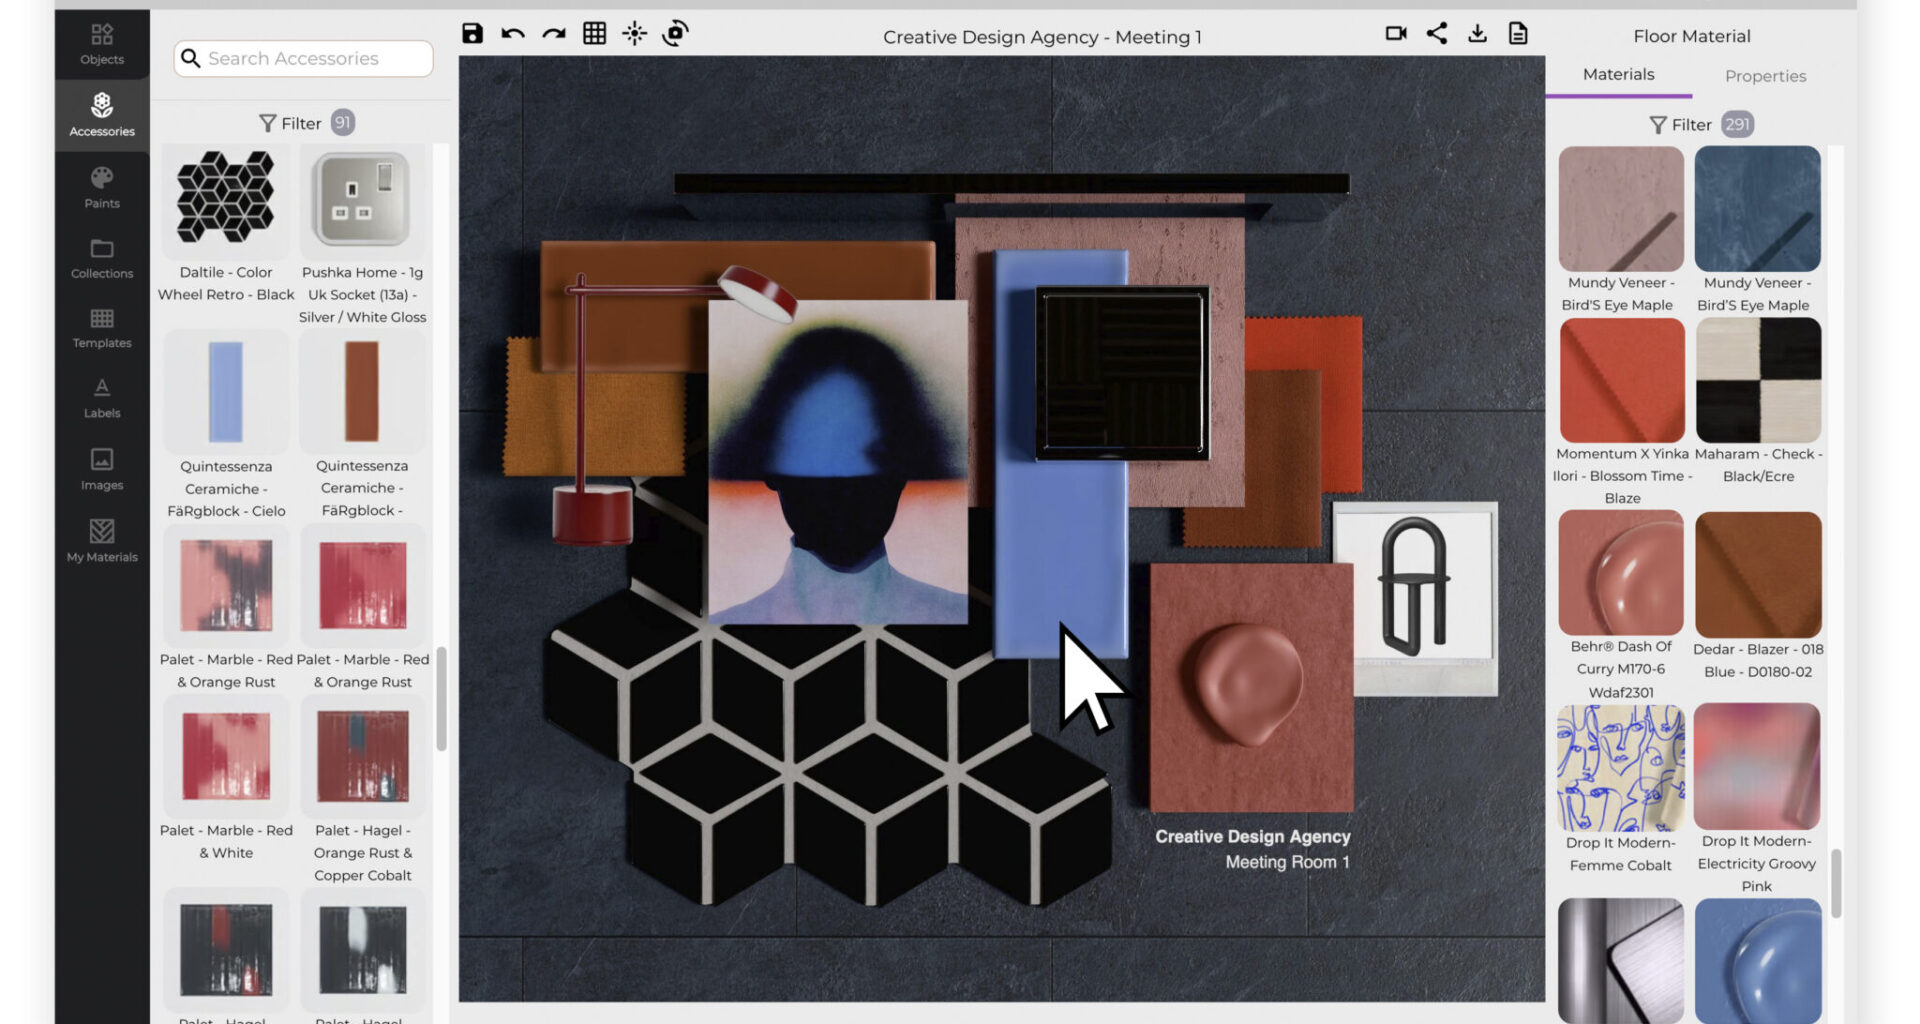Open the Images panel
The width and height of the screenshot is (1920, 1024).
(101, 469)
